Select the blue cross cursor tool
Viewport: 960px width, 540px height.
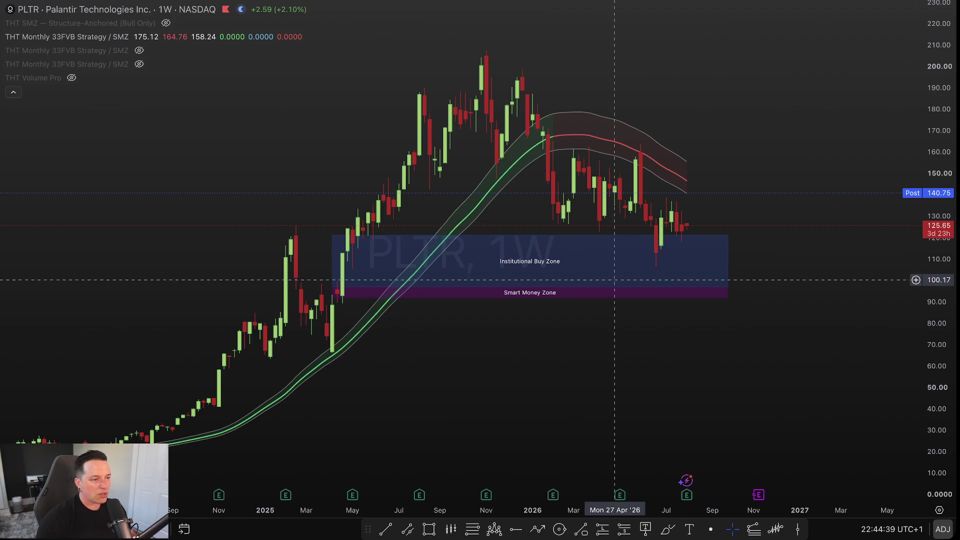click(732, 529)
